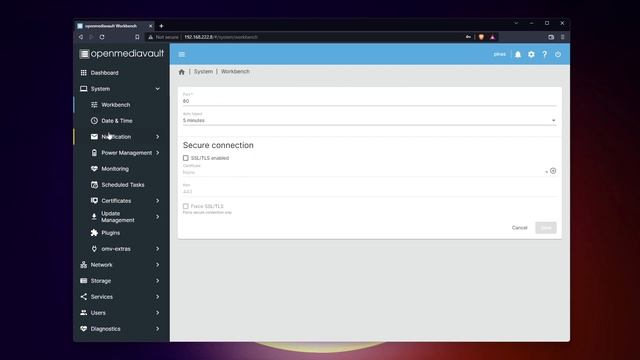Focus the Port input field
Image resolution: width=640 pixels, height=360 pixels.
coord(369,101)
